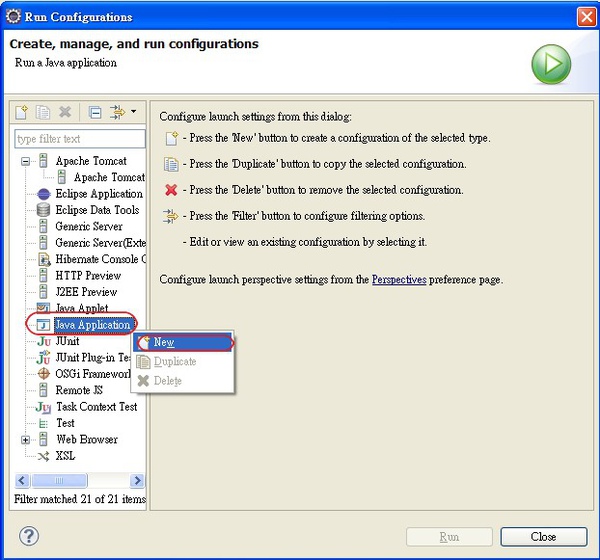
Task: Click 'Filter matched 21 of 21 items' text
Action: tap(80, 499)
